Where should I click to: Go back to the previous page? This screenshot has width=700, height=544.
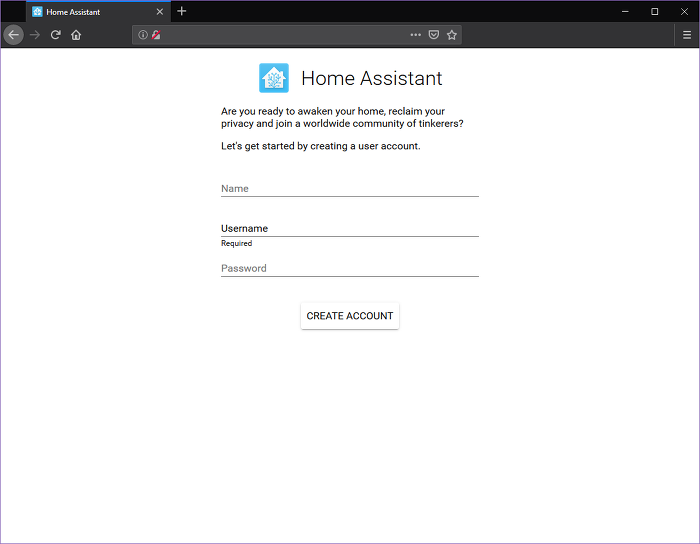pyautogui.click(x=13, y=35)
